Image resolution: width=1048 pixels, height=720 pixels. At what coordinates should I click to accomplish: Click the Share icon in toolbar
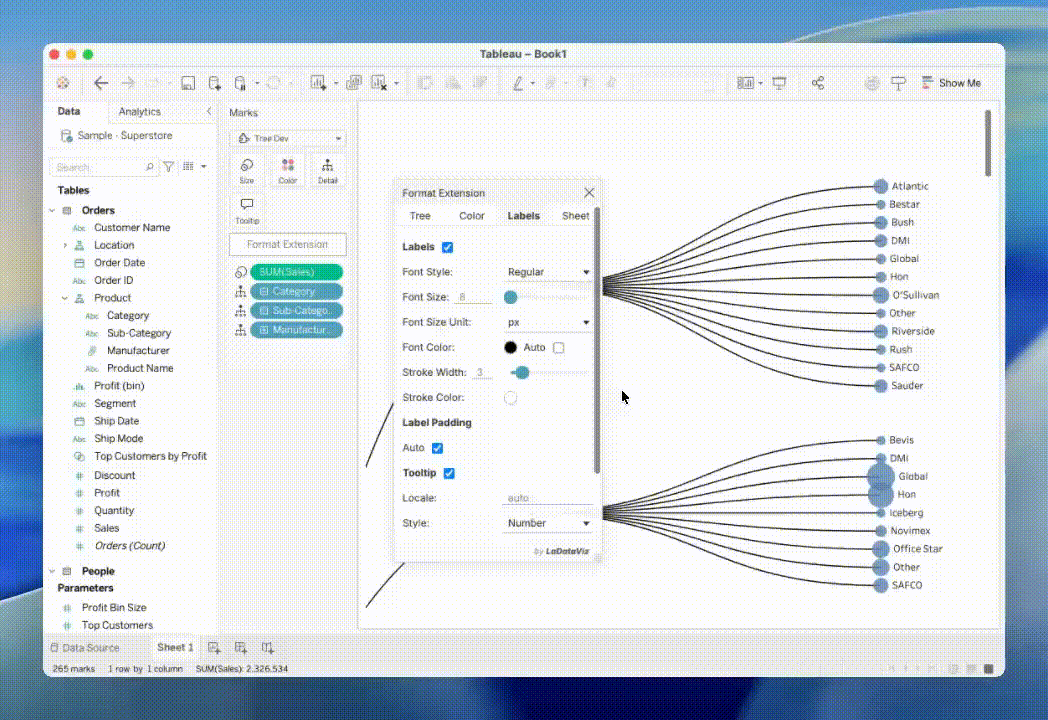[818, 83]
